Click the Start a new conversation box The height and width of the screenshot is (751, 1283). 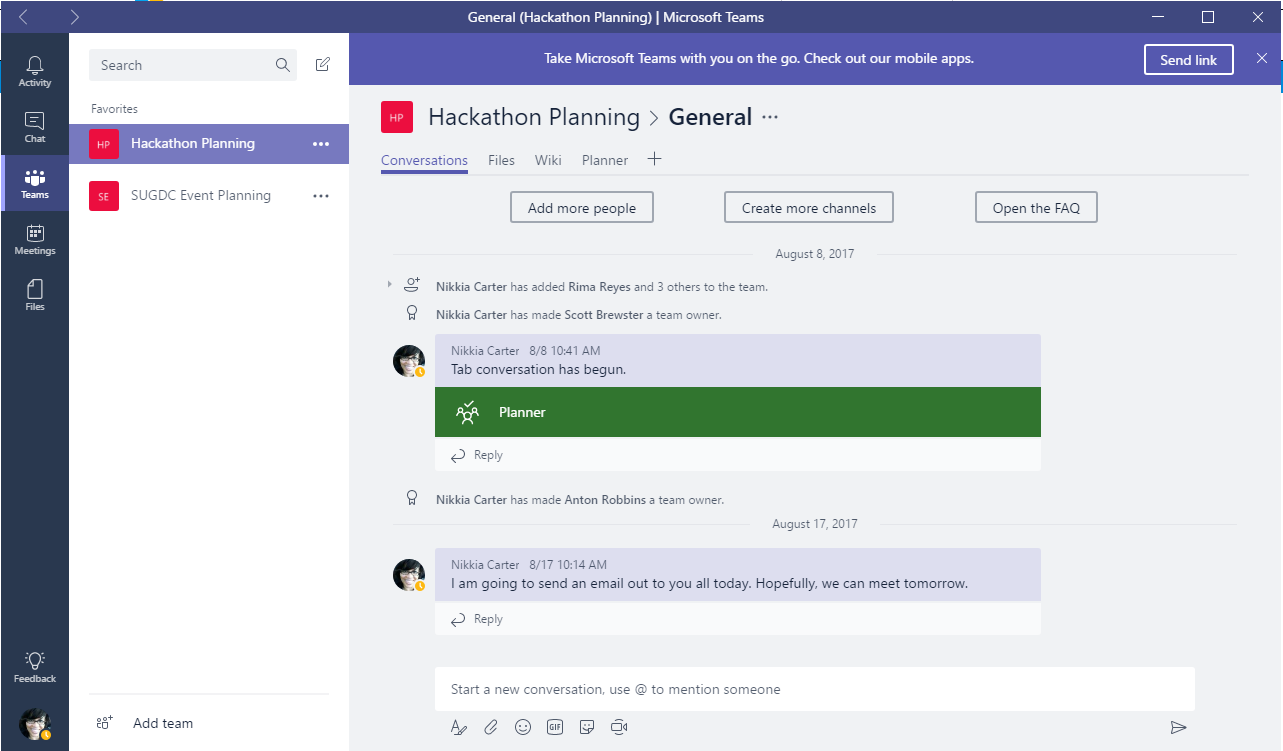click(815, 689)
